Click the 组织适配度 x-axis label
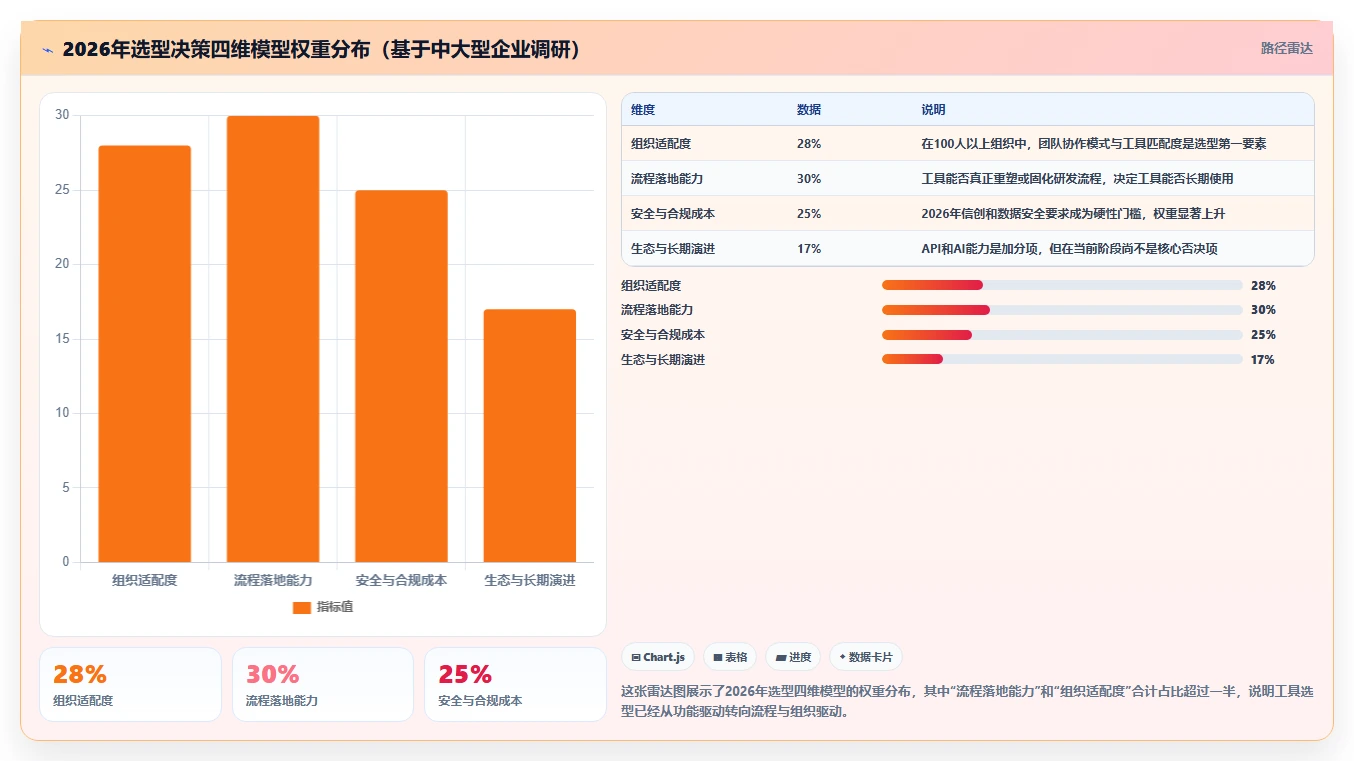Screen dimensions: 1354x761 [x=144, y=580]
